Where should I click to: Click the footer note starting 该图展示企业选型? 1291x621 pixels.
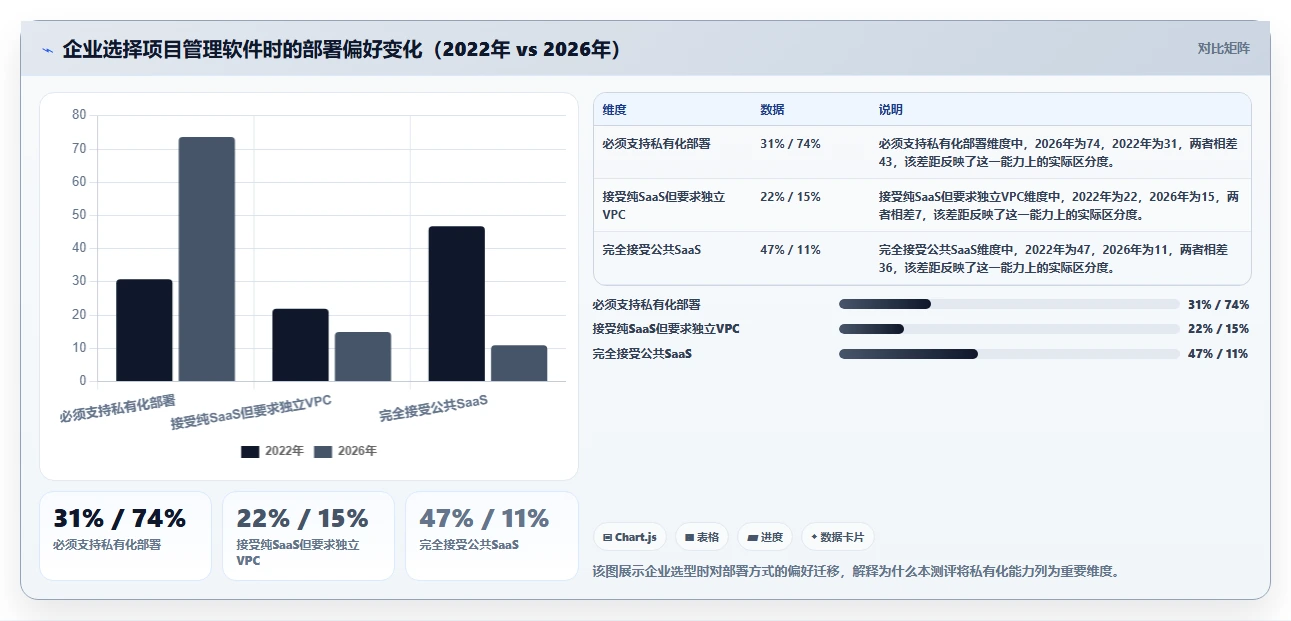pyautogui.click(x=856, y=572)
